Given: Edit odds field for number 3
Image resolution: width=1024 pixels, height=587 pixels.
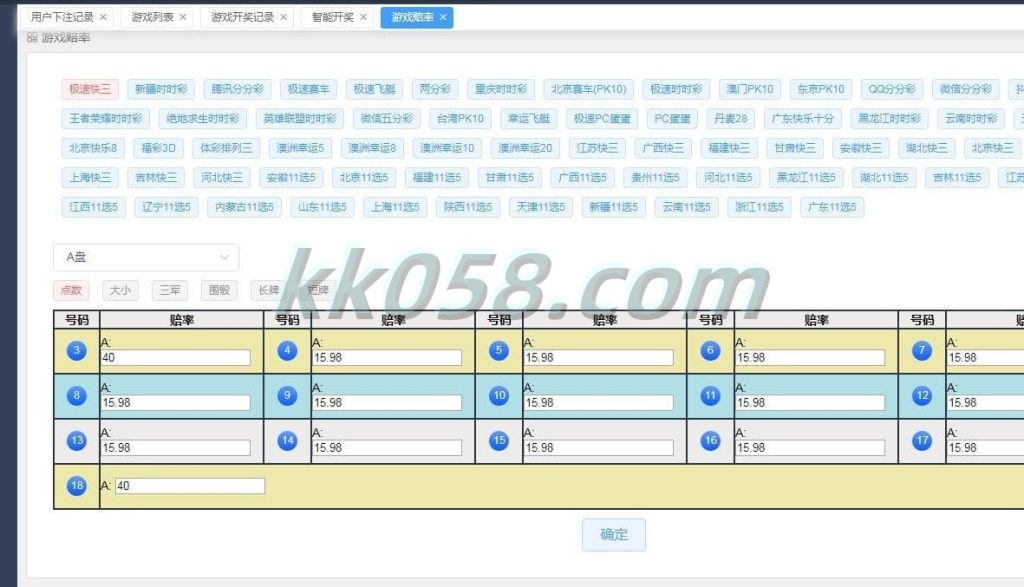Looking at the screenshot, I should pyautogui.click(x=176, y=358).
